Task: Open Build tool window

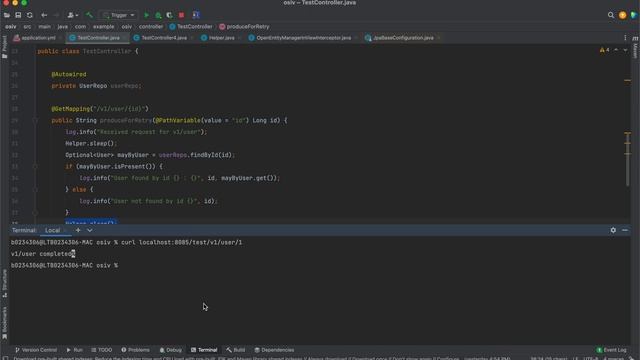Action: 236,350
